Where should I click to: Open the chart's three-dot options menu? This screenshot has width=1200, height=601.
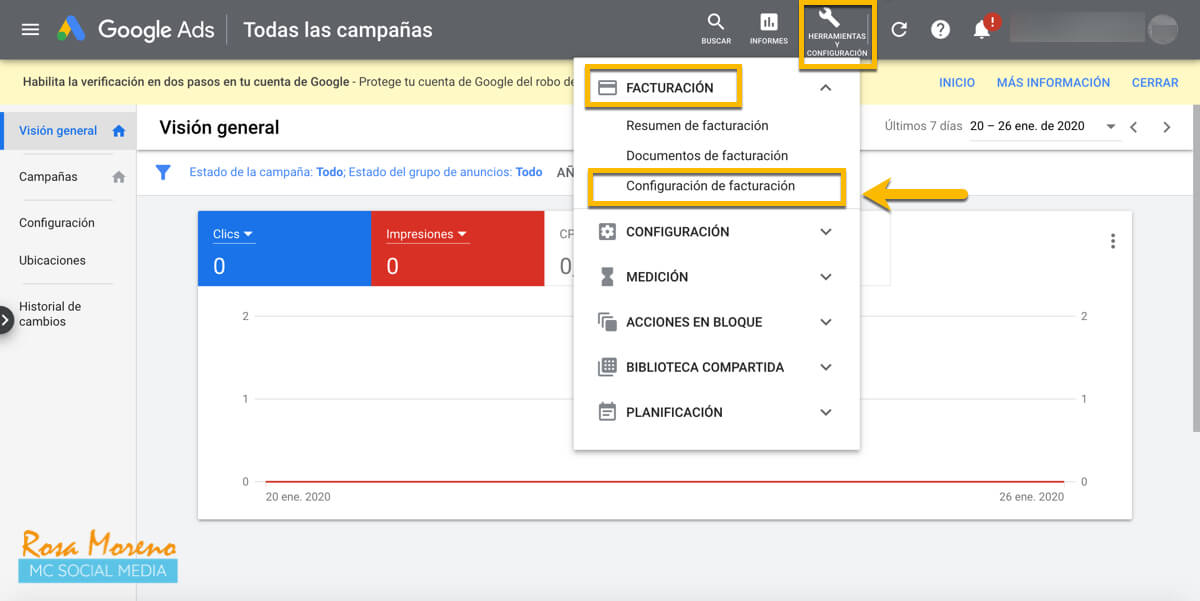click(1112, 240)
